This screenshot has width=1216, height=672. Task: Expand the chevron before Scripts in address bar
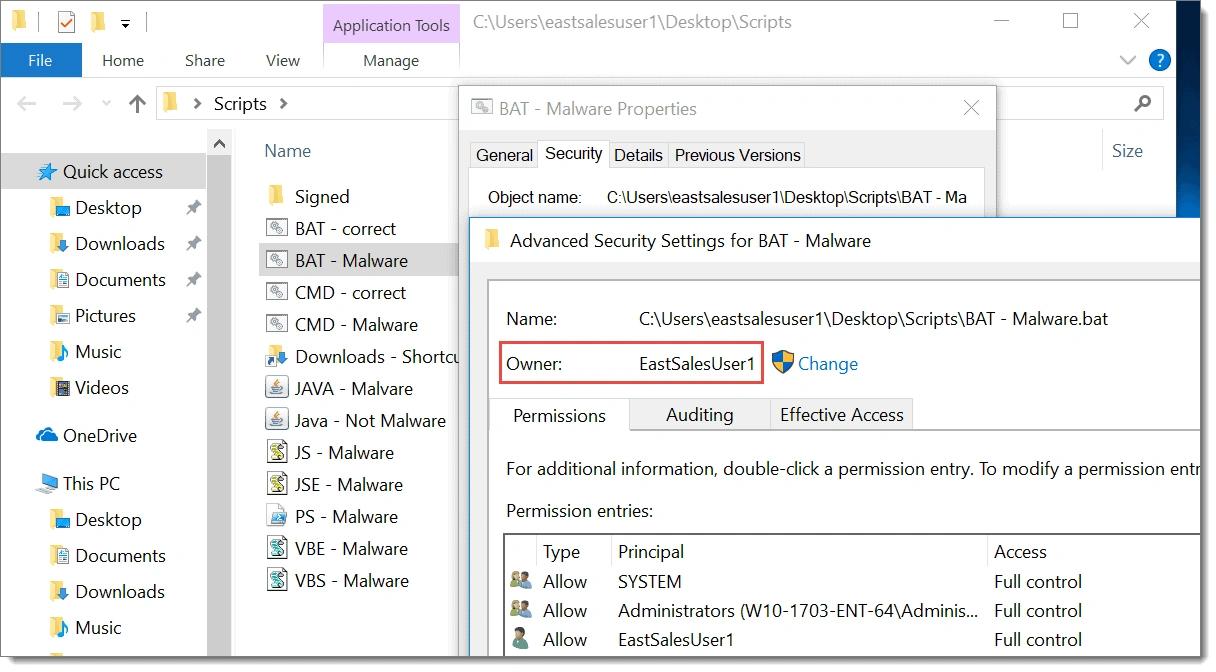coord(195,103)
